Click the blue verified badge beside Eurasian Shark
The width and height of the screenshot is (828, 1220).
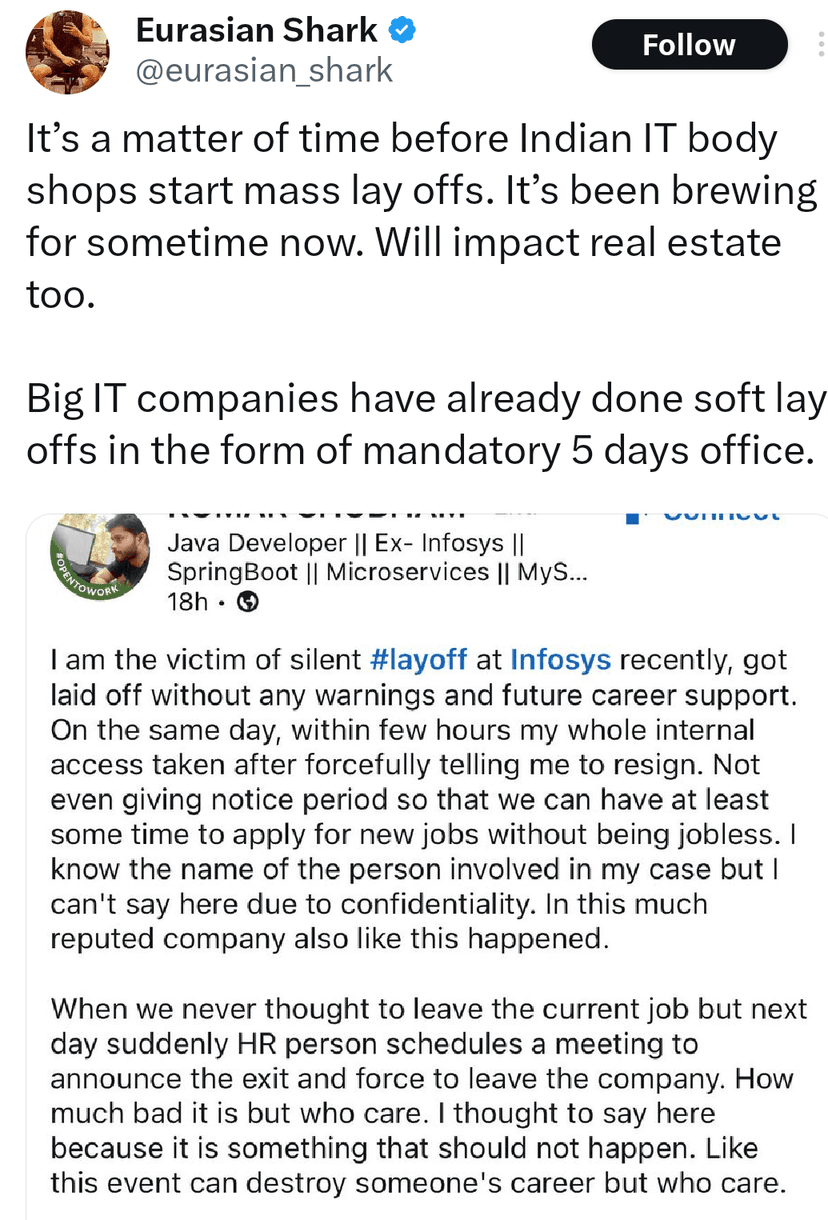[402, 31]
